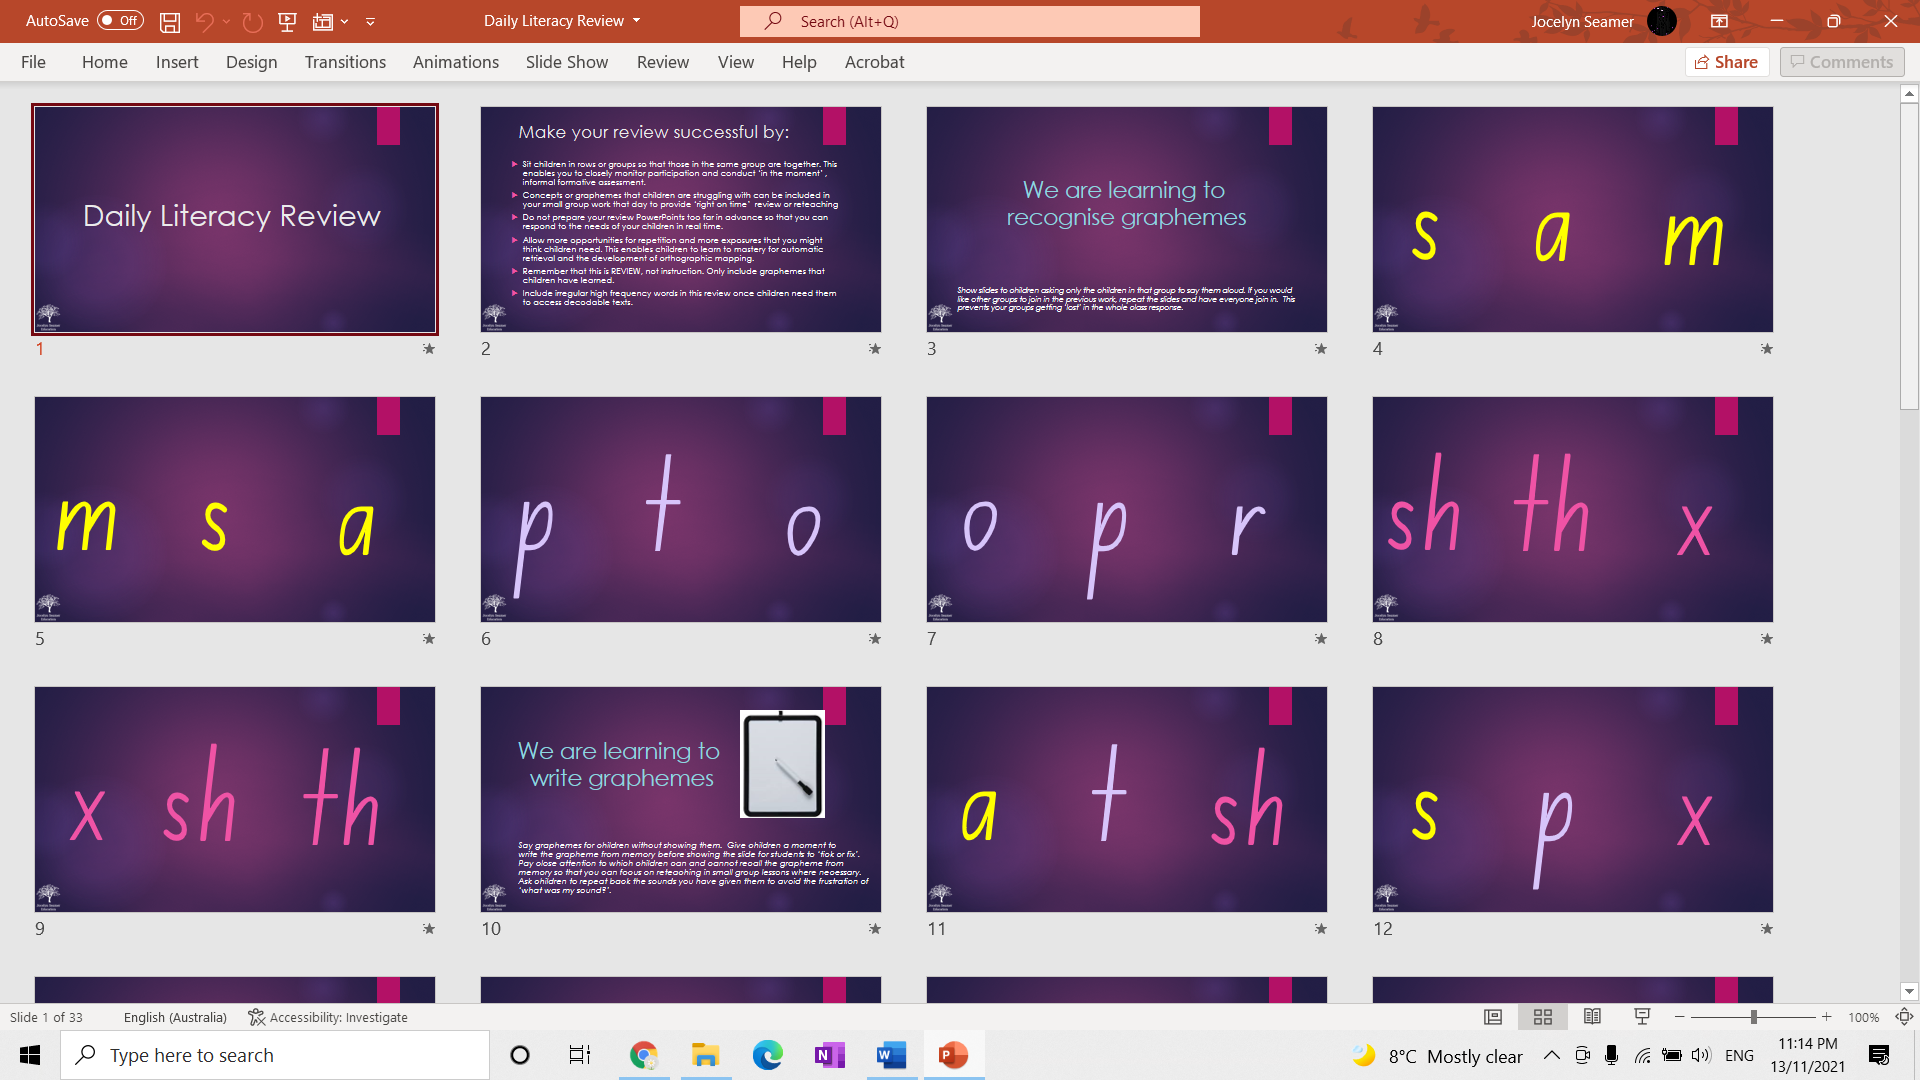Show hidden system tray icons chevron
1920x1080 pixels.
(x=1552, y=1055)
